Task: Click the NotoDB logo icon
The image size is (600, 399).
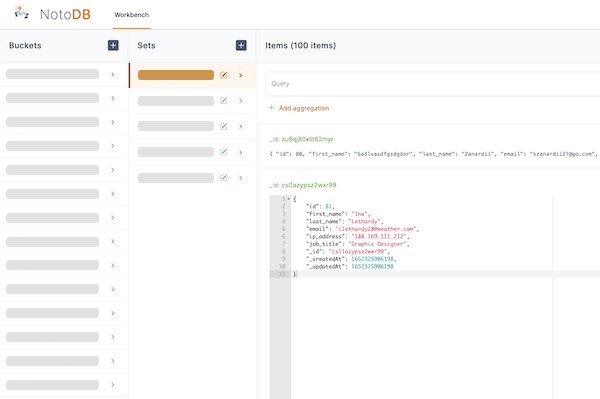Action: pyautogui.click(x=21, y=12)
